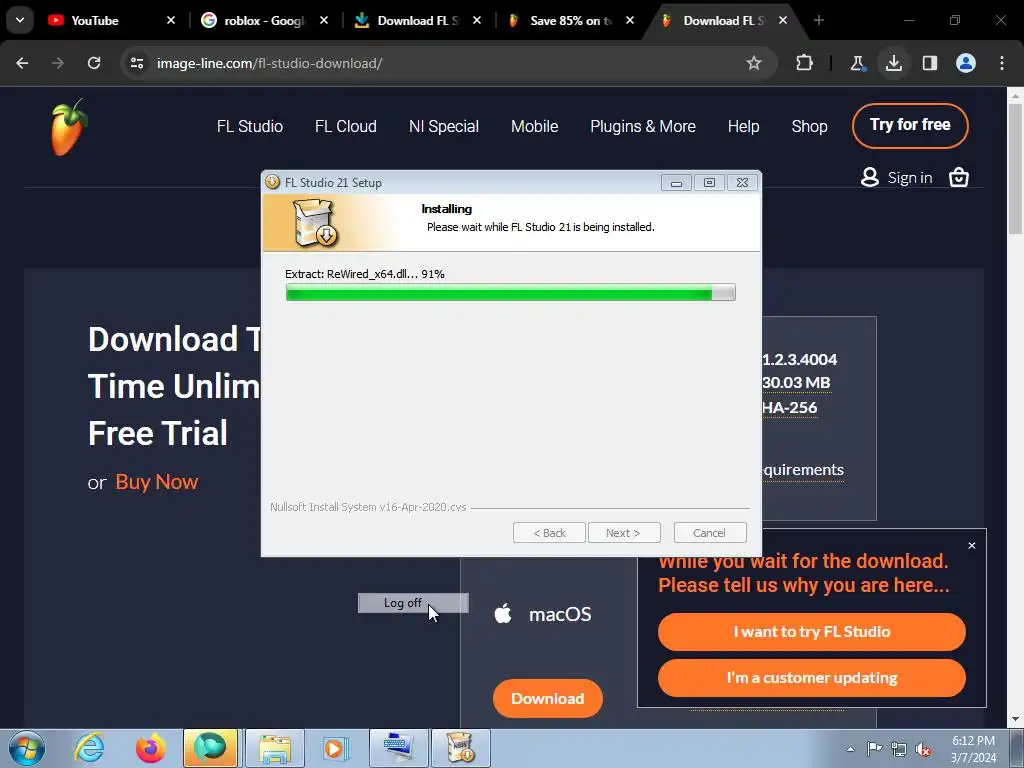
Task: Go back to previous page
Action: pos(22,63)
